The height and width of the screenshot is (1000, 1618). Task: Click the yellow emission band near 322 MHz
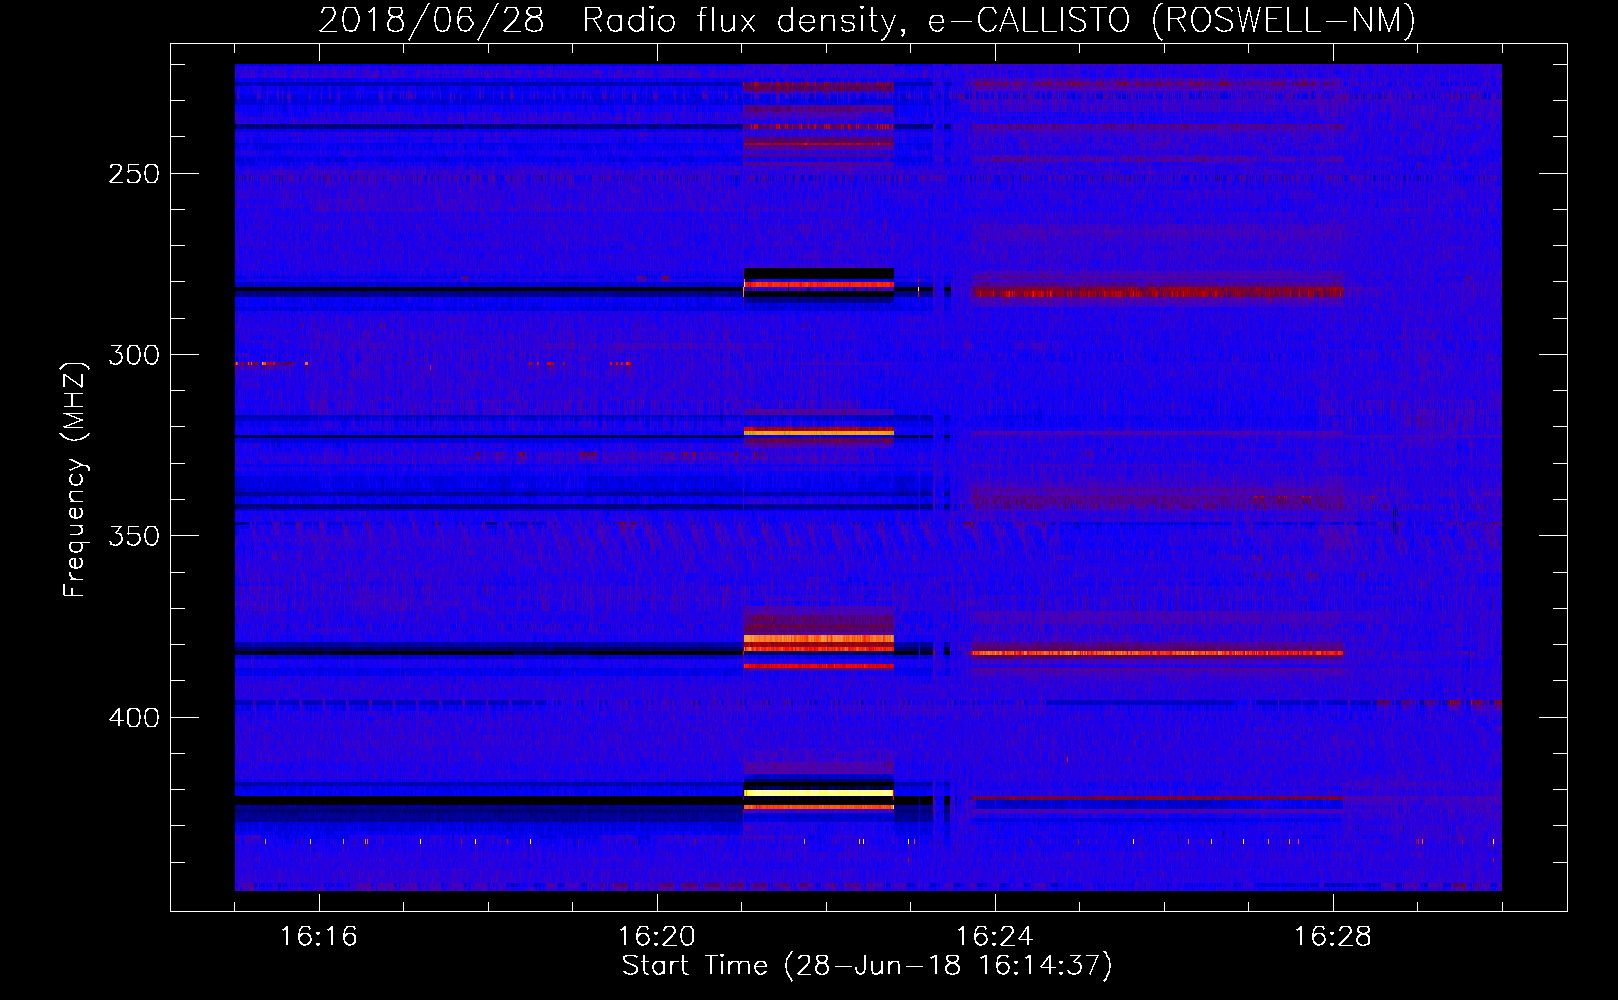tap(818, 432)
